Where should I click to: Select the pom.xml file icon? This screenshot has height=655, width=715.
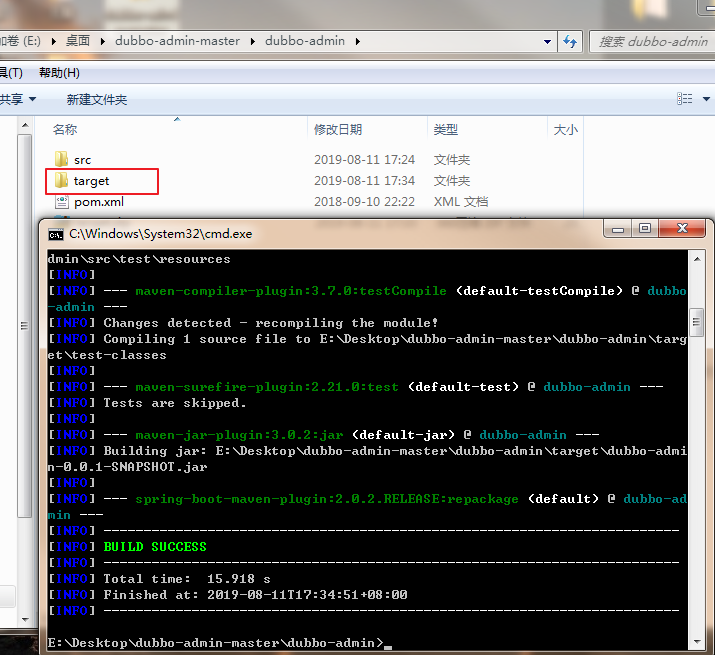[x=62, y=201]
